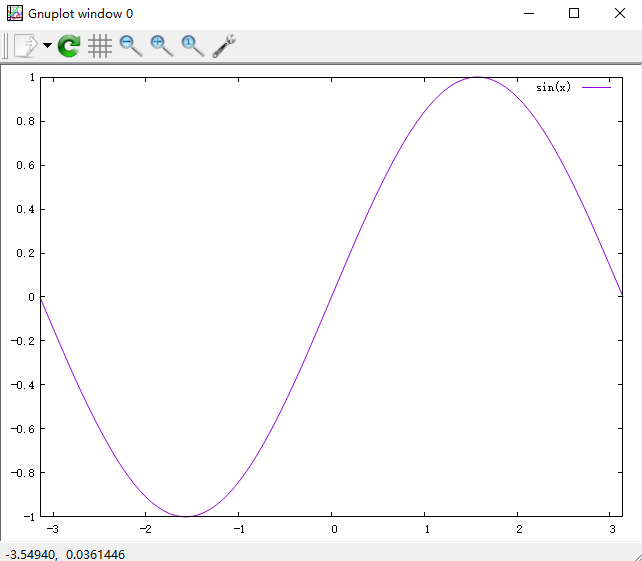Apply next zoom with the plus magnifier

tap(161, 45)
